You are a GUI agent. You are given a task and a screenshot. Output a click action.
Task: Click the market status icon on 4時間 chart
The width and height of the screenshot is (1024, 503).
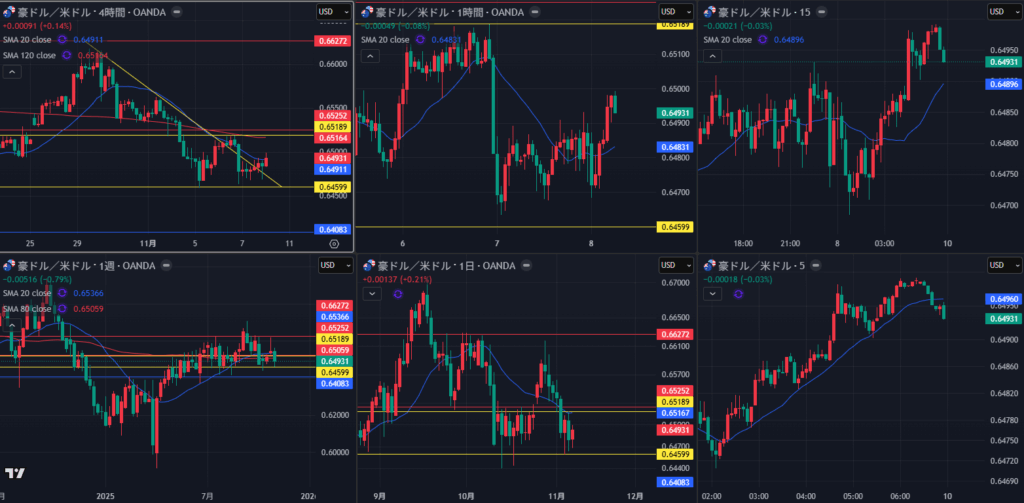pos(177,11)
